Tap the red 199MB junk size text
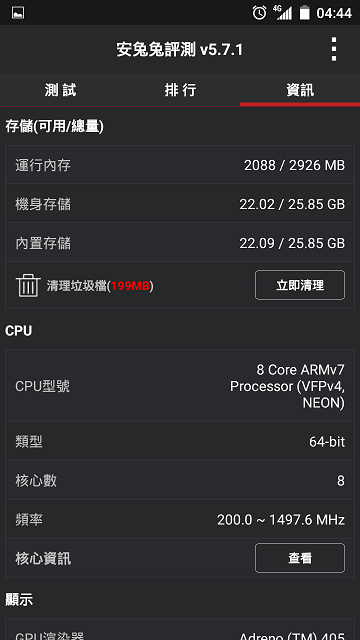 (x=130, y=286)
